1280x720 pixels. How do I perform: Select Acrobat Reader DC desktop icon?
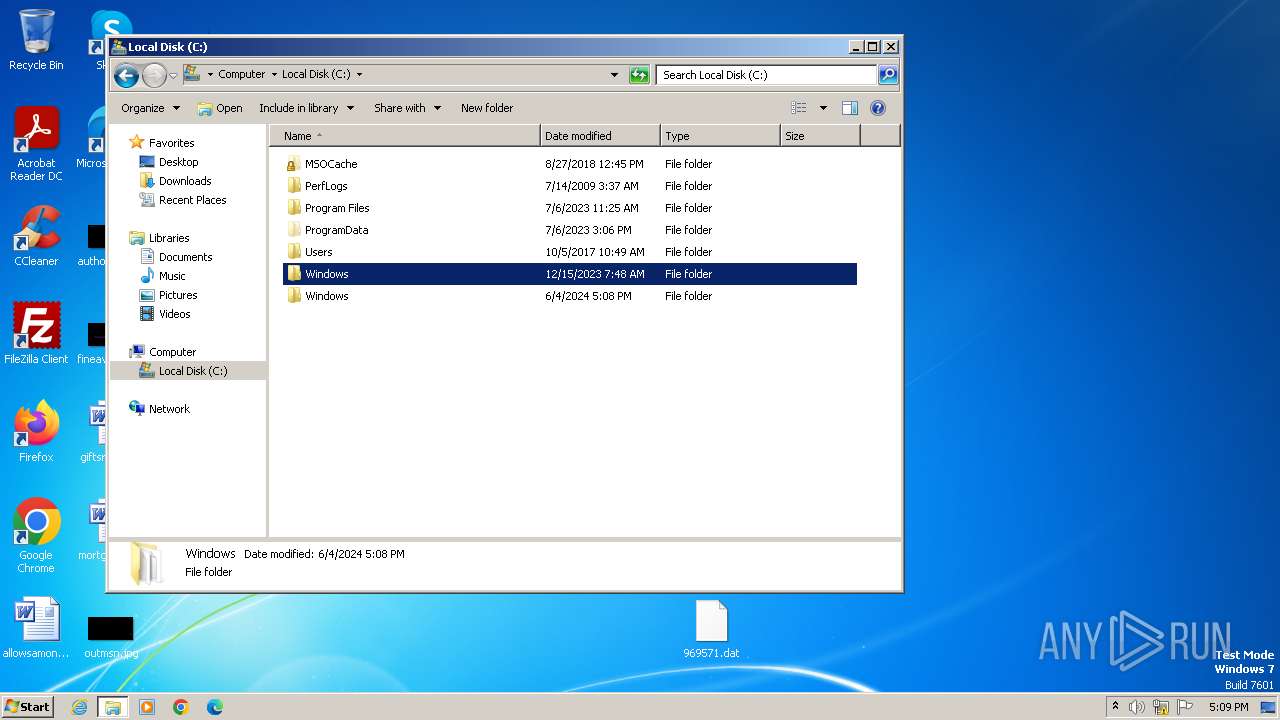tap(36, 145)
